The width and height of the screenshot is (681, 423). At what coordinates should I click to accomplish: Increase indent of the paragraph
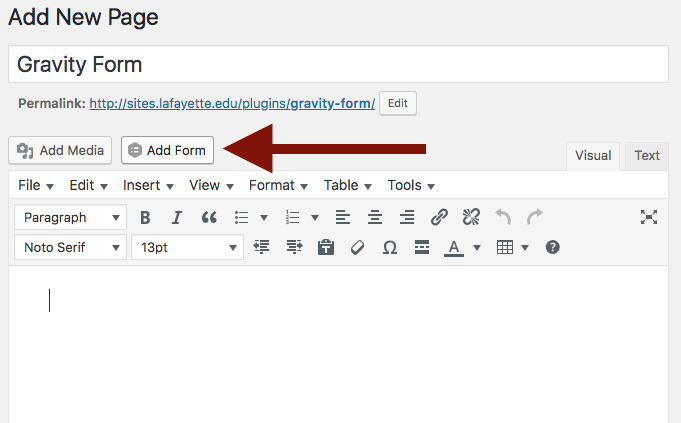pyautogui.click(x=294, y=247)
